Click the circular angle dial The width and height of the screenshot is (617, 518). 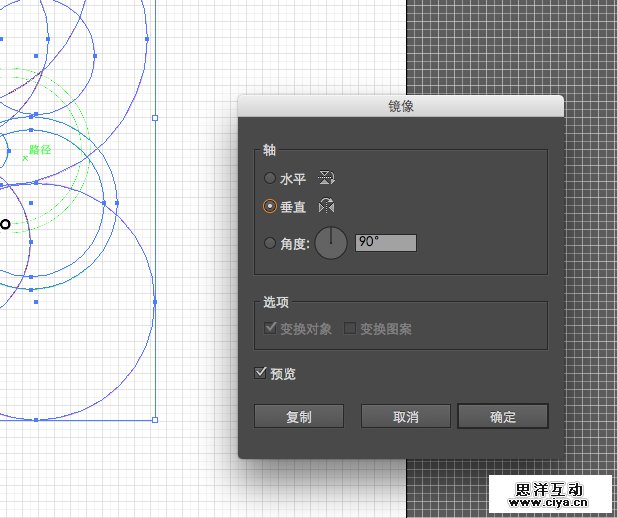click(331, 243)
